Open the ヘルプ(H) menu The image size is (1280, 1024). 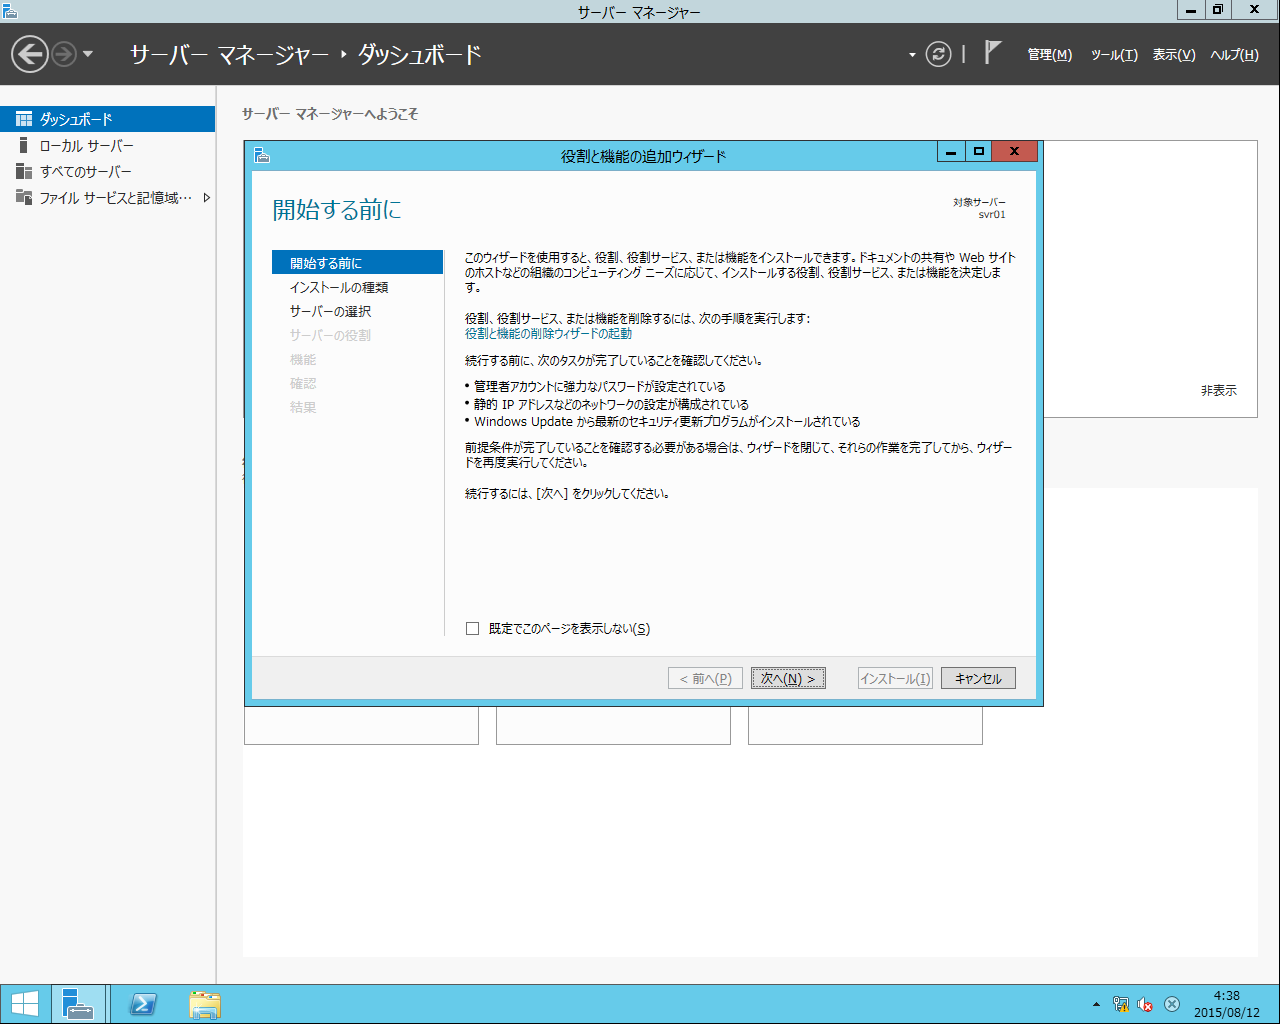point(1234,55)
